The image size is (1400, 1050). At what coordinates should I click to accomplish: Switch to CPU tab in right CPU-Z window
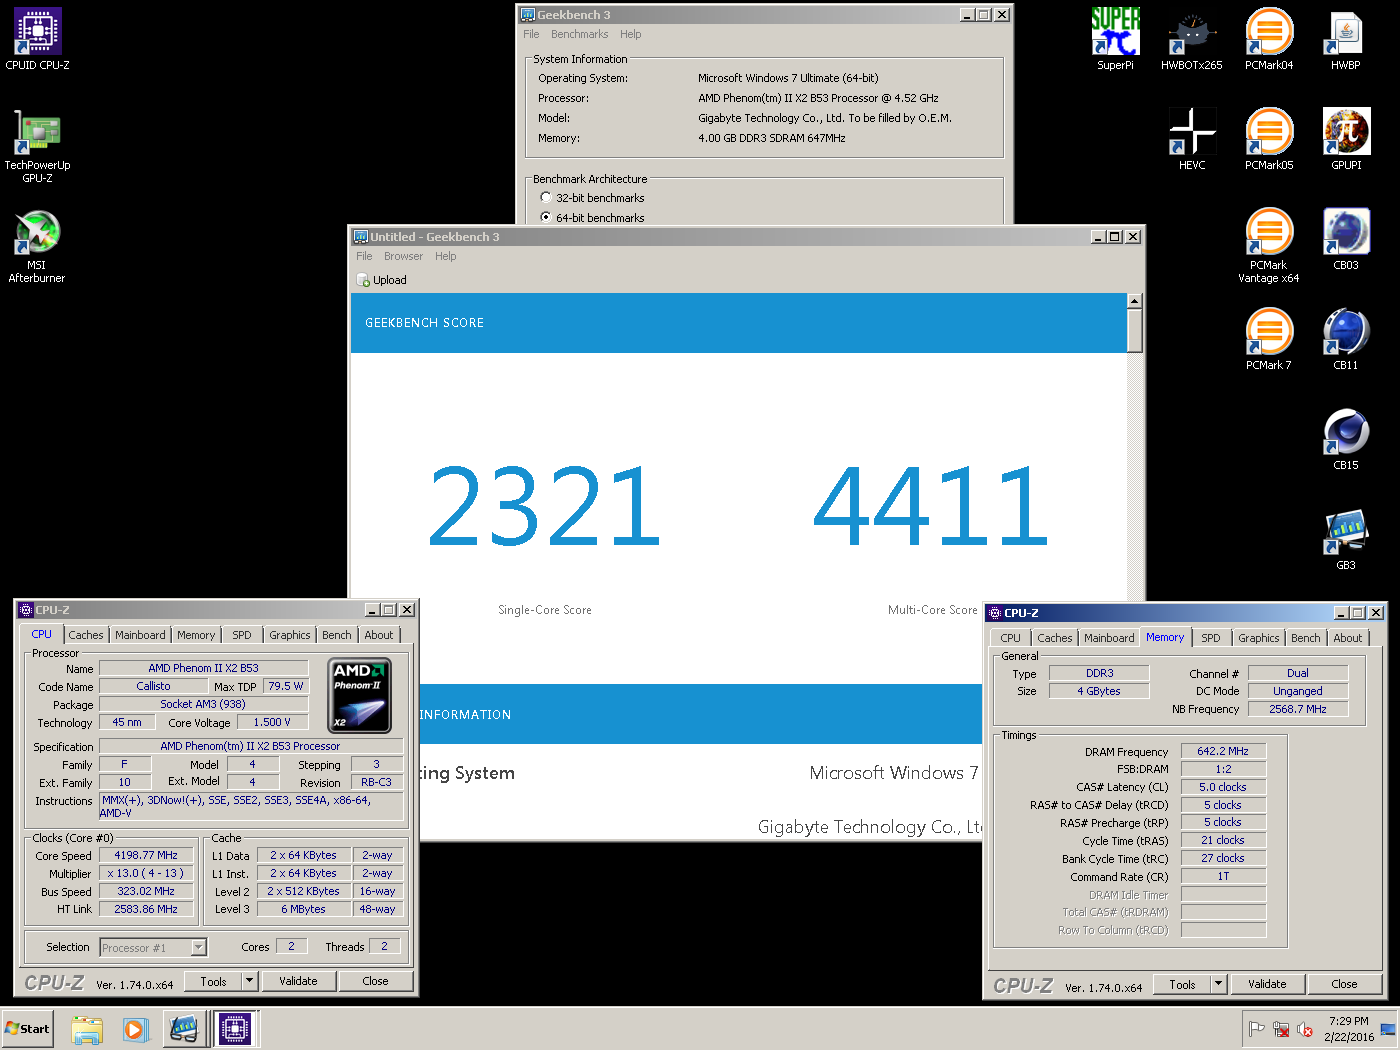pyautogui.click(x=1011, y=638)
